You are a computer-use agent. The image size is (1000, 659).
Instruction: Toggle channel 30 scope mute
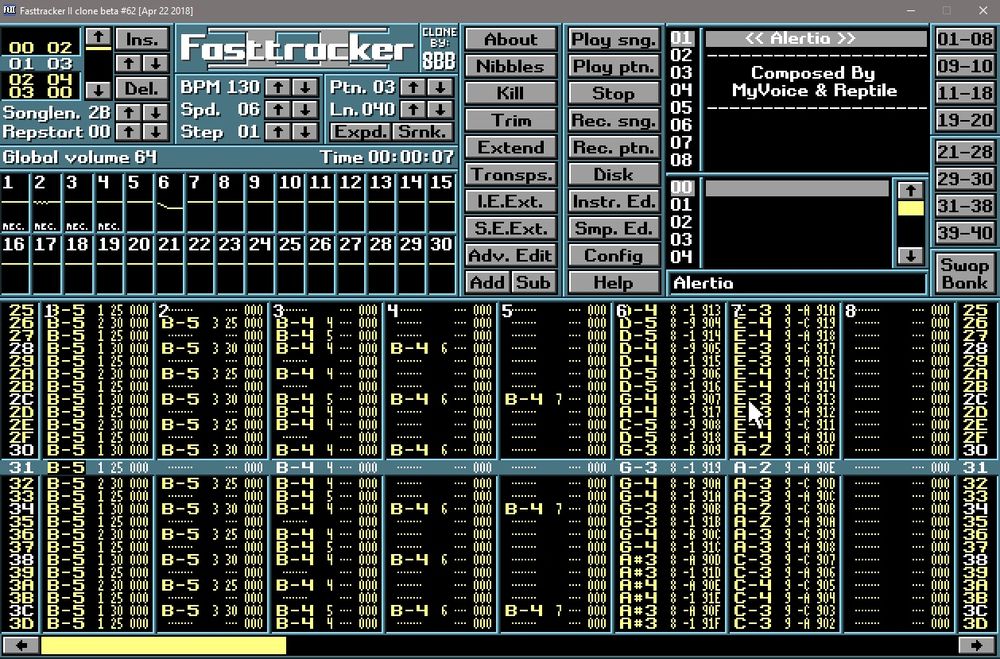pyautogui.click(x=441, y=264)
